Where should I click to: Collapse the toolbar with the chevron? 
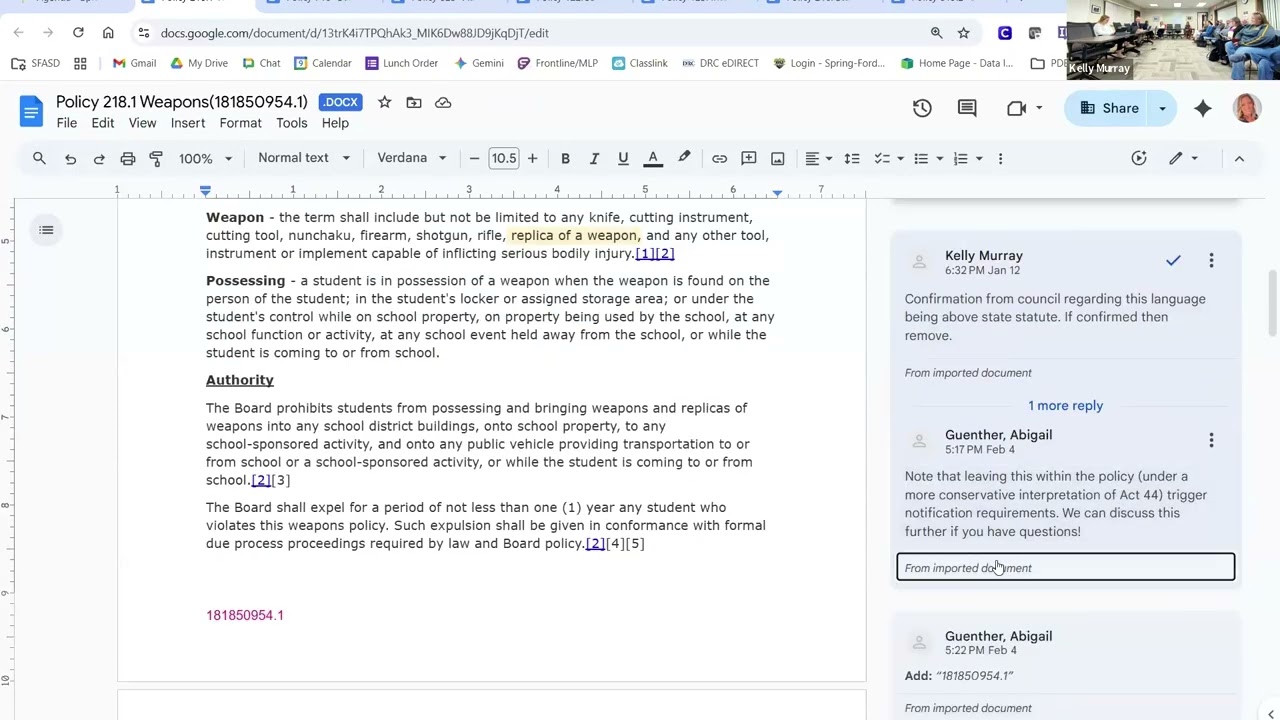pos(1239,158)
